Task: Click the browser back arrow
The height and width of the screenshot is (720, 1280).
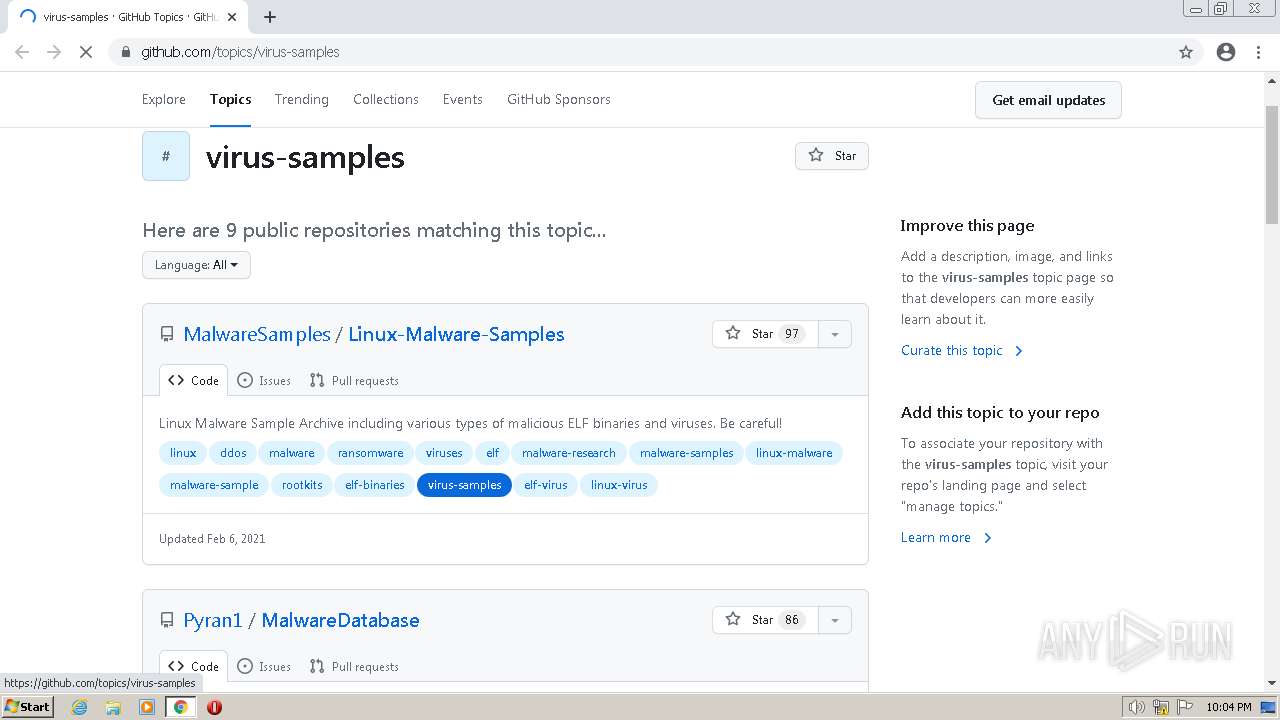Action: point(22,52)
